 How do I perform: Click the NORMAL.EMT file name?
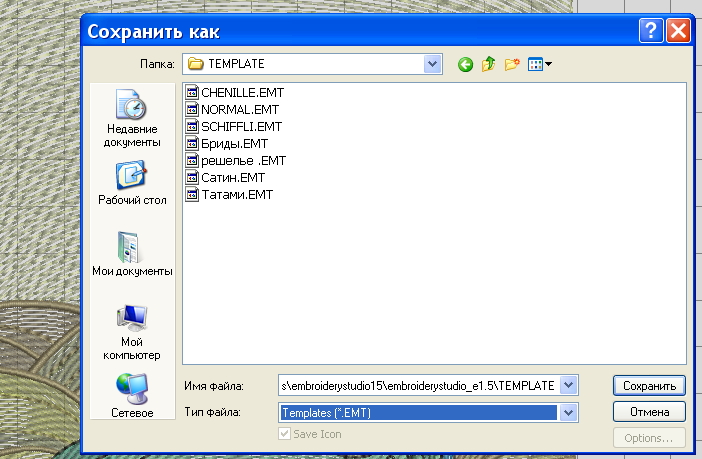[x=240, y=110]
